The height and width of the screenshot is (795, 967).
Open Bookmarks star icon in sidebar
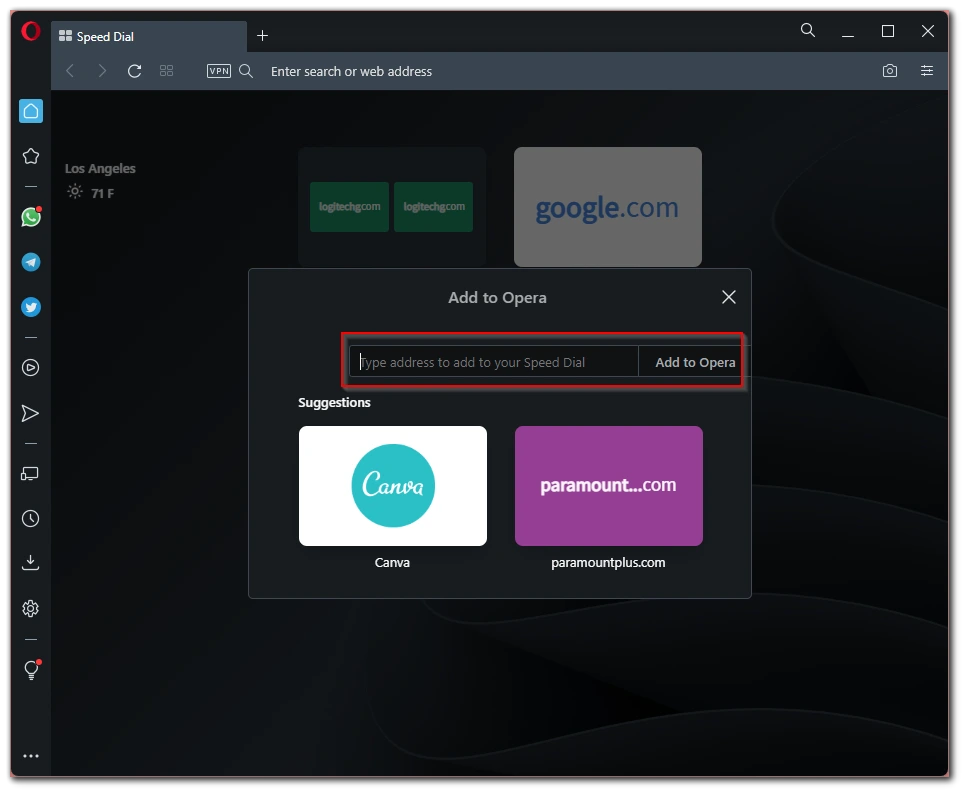pos(31,156)
